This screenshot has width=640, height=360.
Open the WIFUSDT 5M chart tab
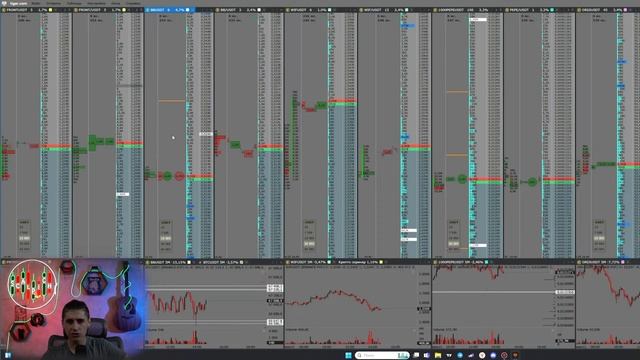[x=309, y=262]
